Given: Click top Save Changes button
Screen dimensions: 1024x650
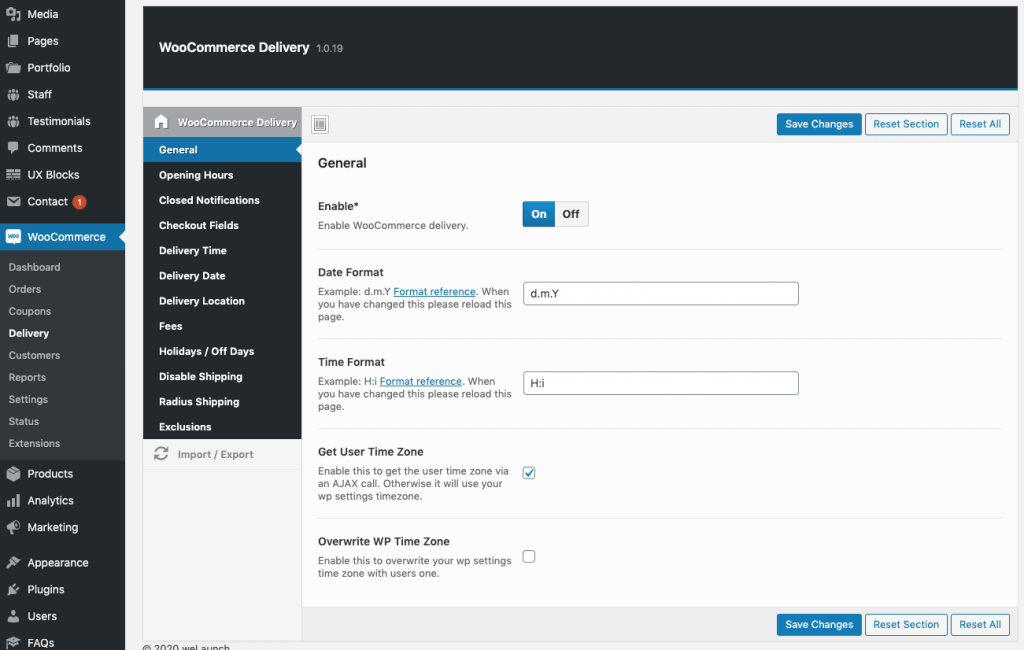Looking at the screenshot, I should pyautogui.click(x=819, y=124).
